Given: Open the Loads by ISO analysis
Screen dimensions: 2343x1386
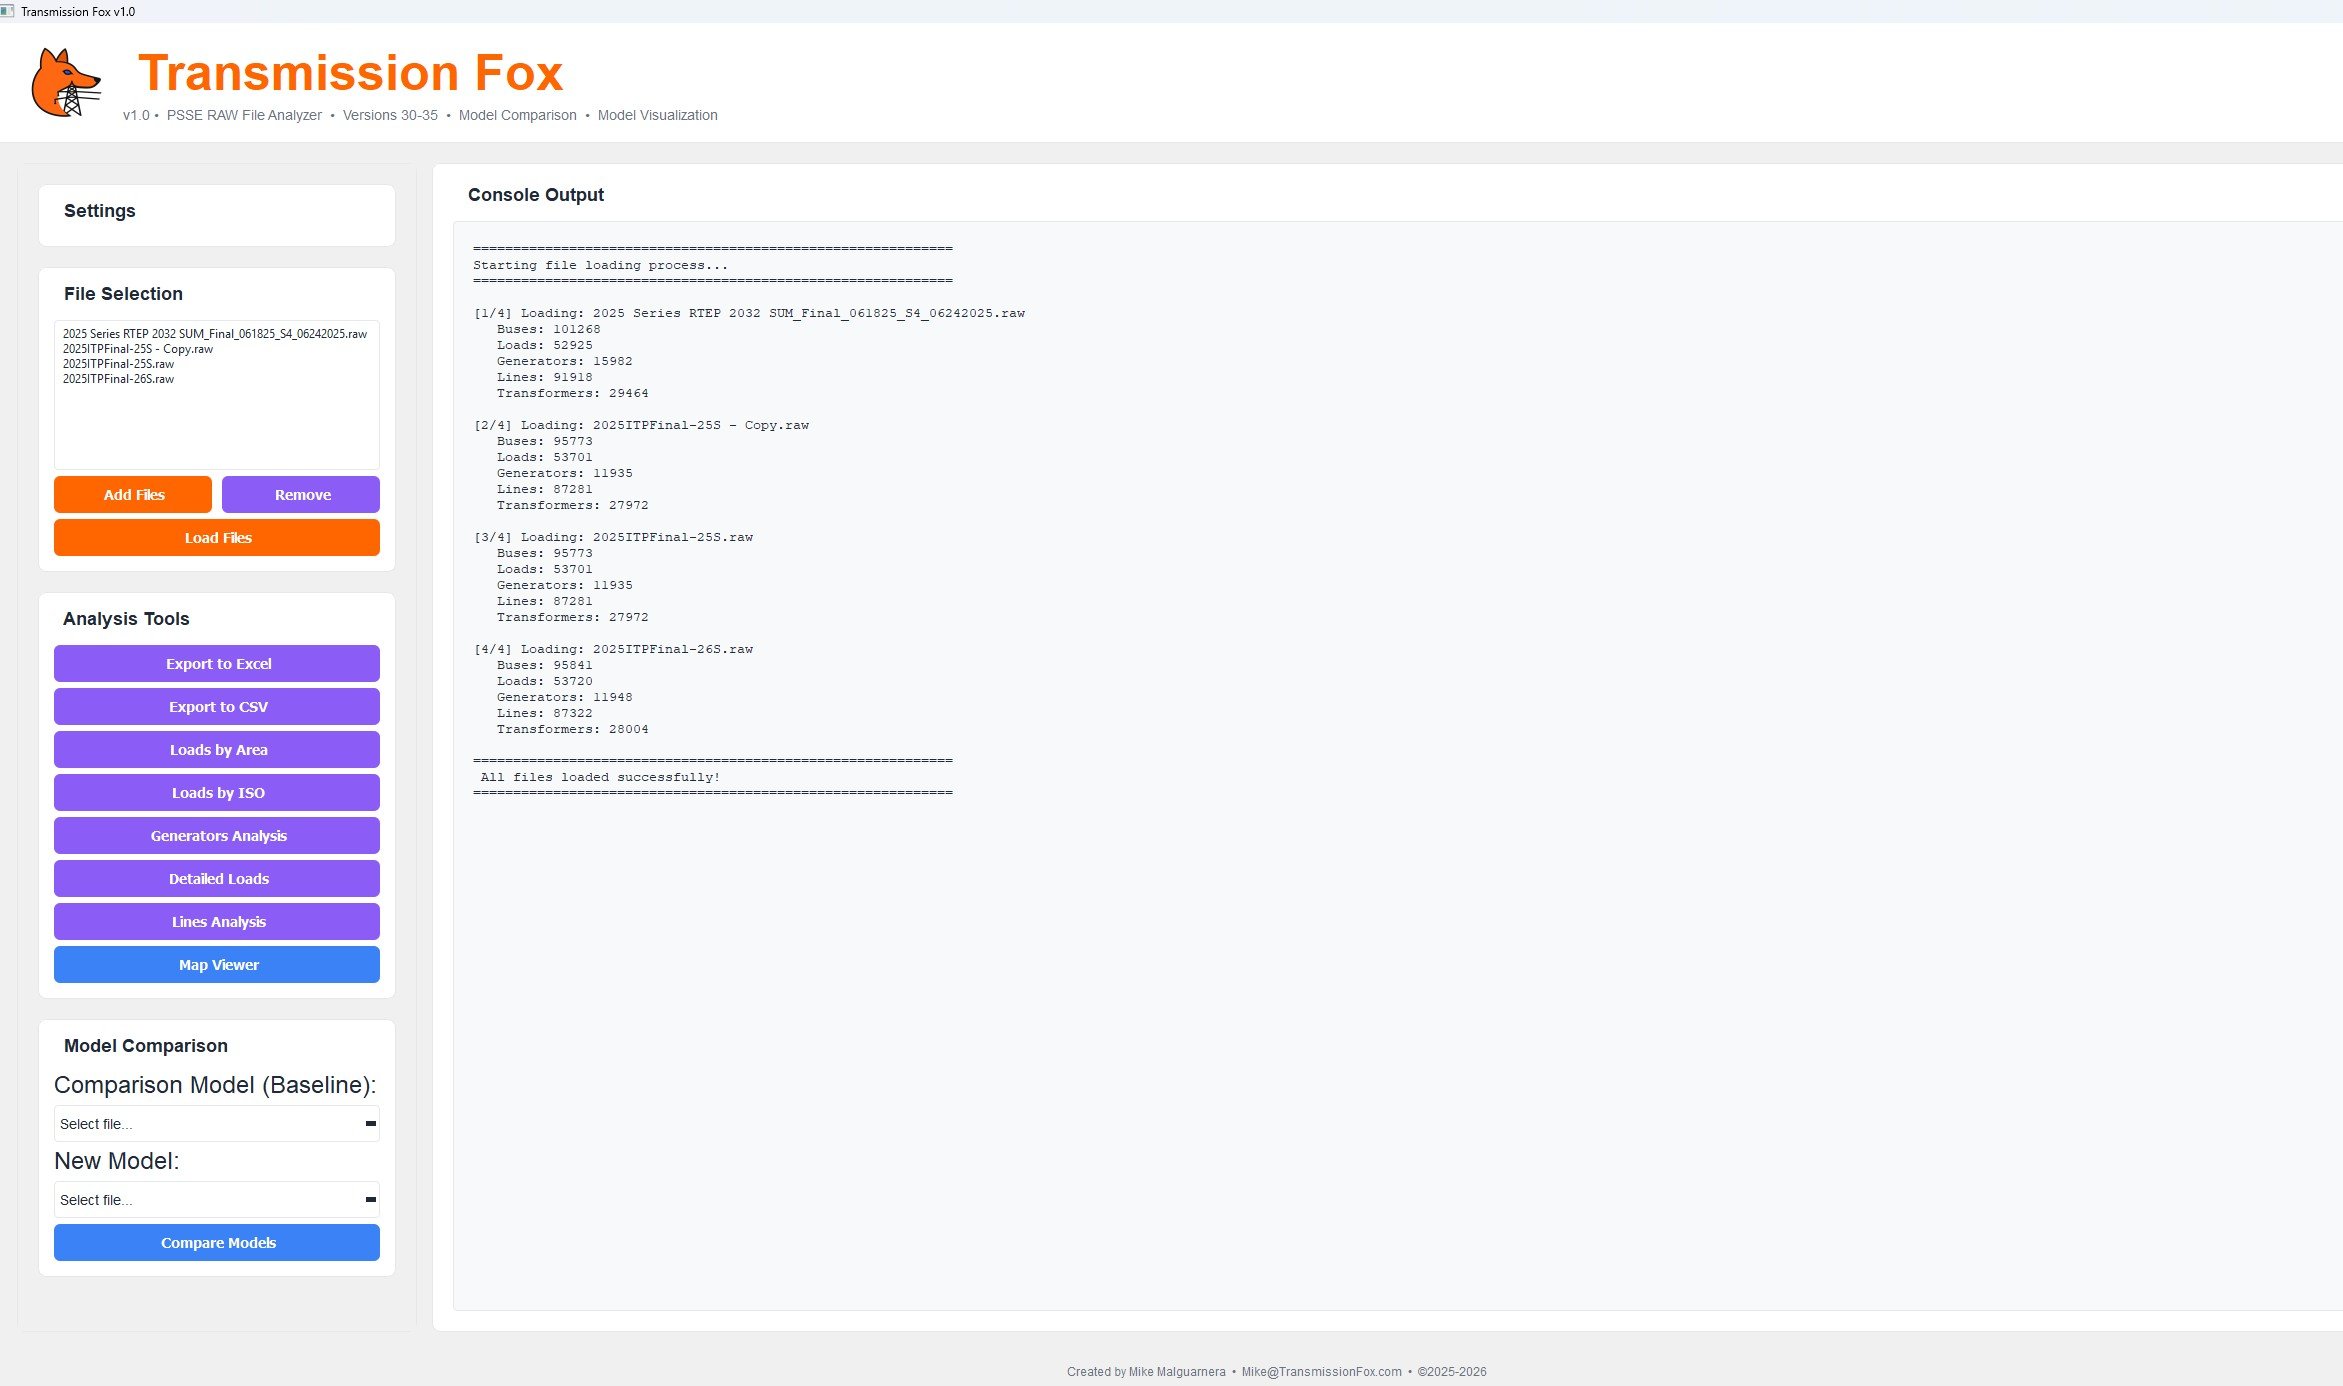Looking at the screenshot, I should click(x=217, y=793).
